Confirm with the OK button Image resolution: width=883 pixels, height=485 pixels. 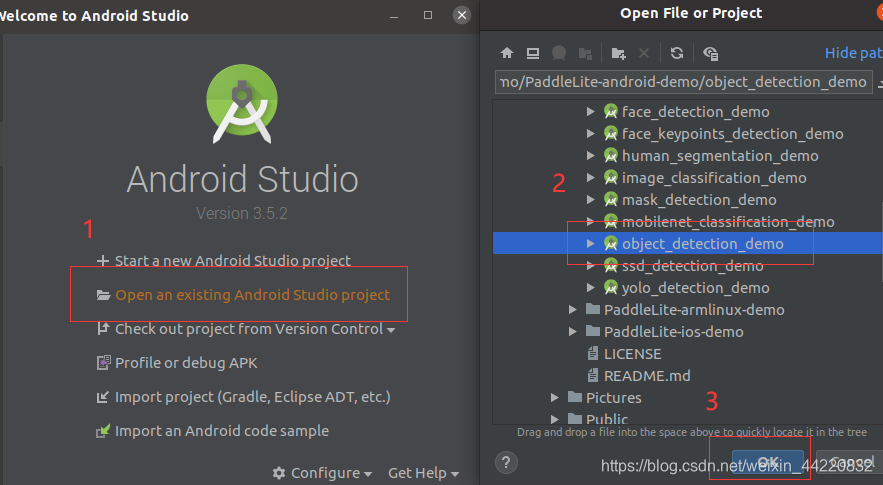[x=768, y=461]
